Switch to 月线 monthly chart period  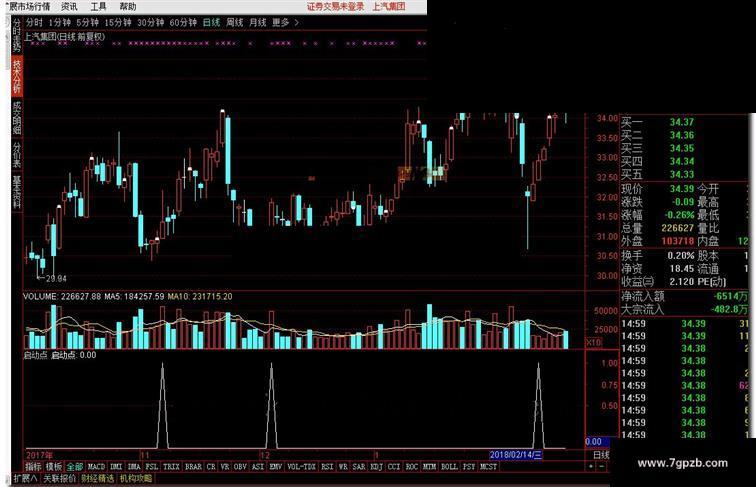coord(257,22)
